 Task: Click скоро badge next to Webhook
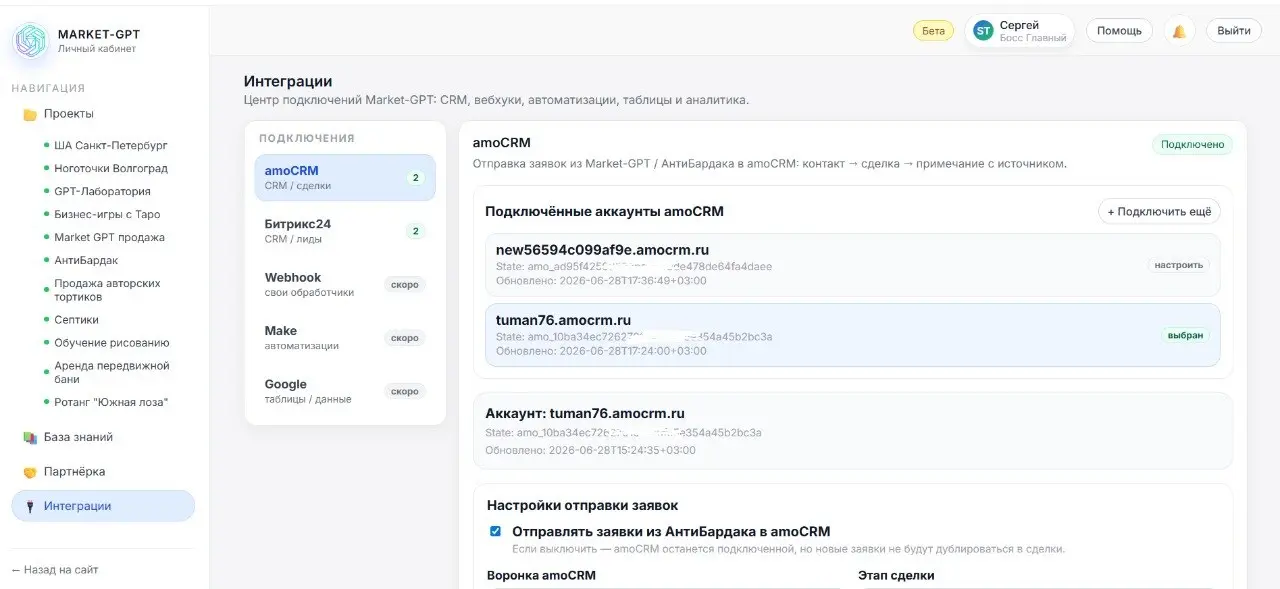[405, 285]
